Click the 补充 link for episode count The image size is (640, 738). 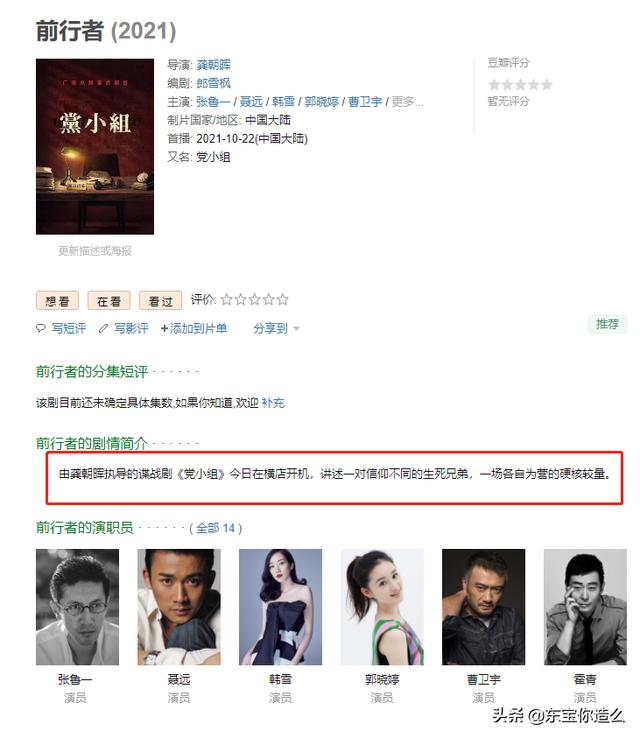[x=273, y=403]
